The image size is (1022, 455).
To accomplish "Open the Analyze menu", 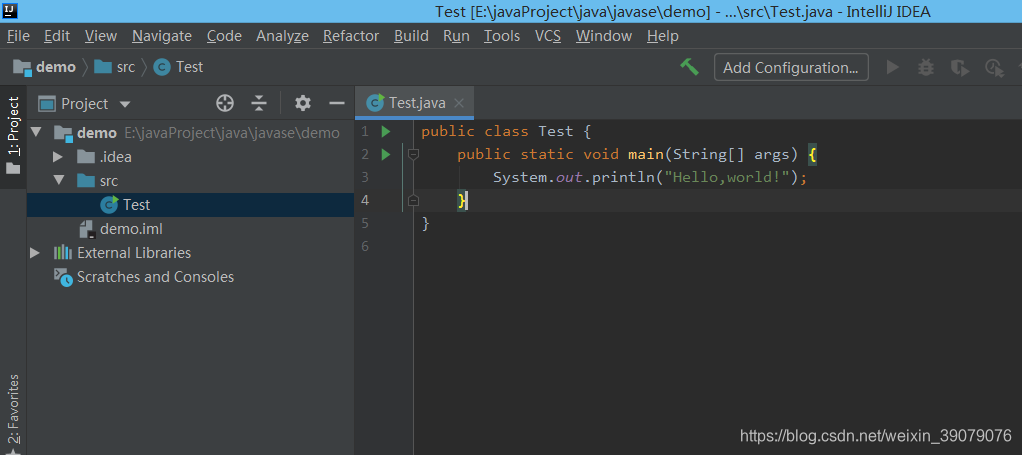I will pos(282,36).
